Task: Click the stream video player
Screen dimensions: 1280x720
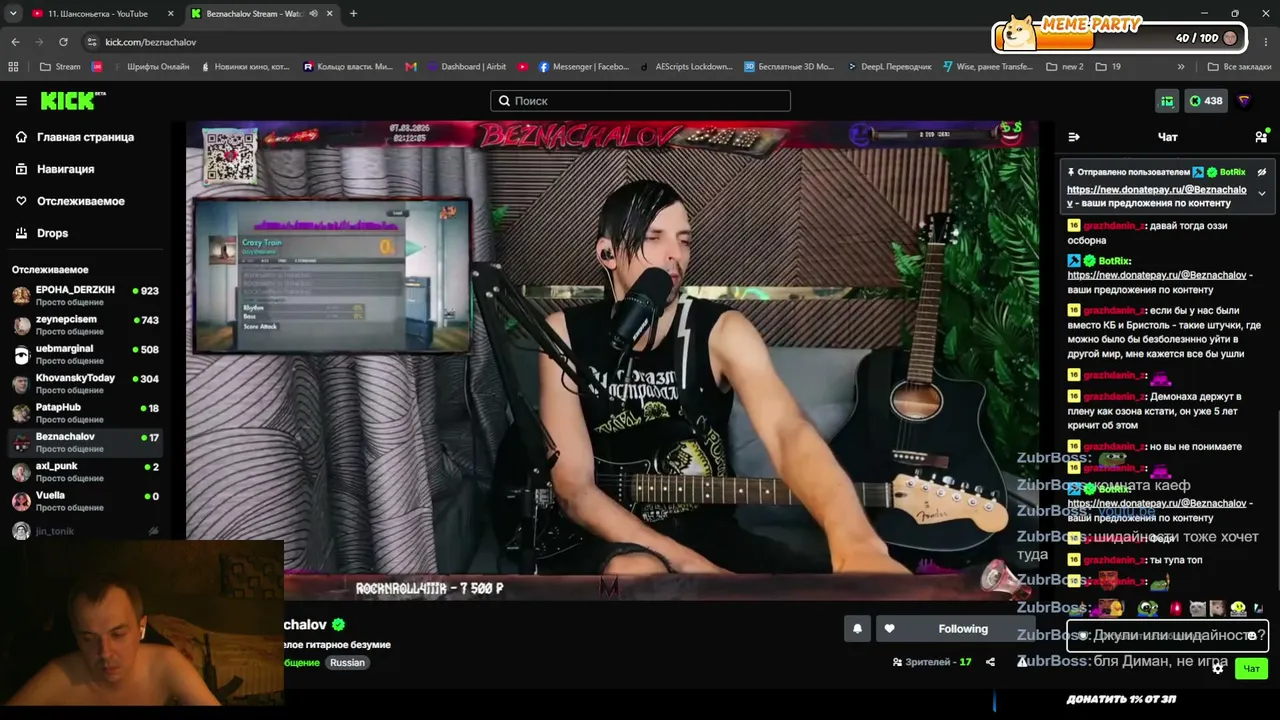Action: tap(612, 362)
